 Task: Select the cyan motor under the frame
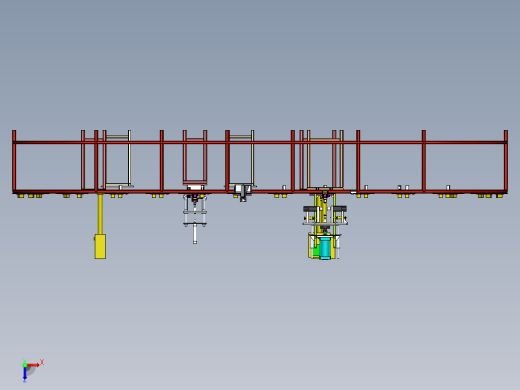tap(324, 248)
